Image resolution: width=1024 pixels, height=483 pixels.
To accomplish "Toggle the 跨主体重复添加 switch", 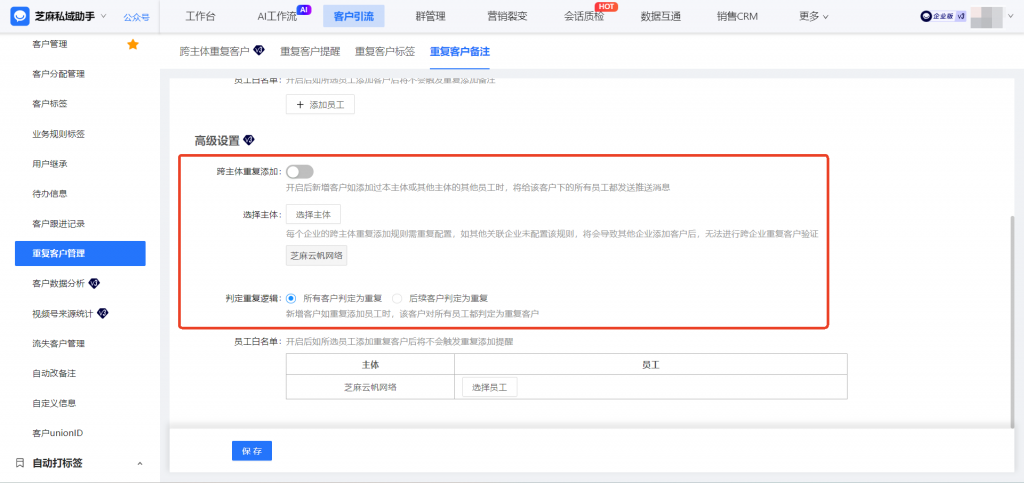I will click(300, 172).
